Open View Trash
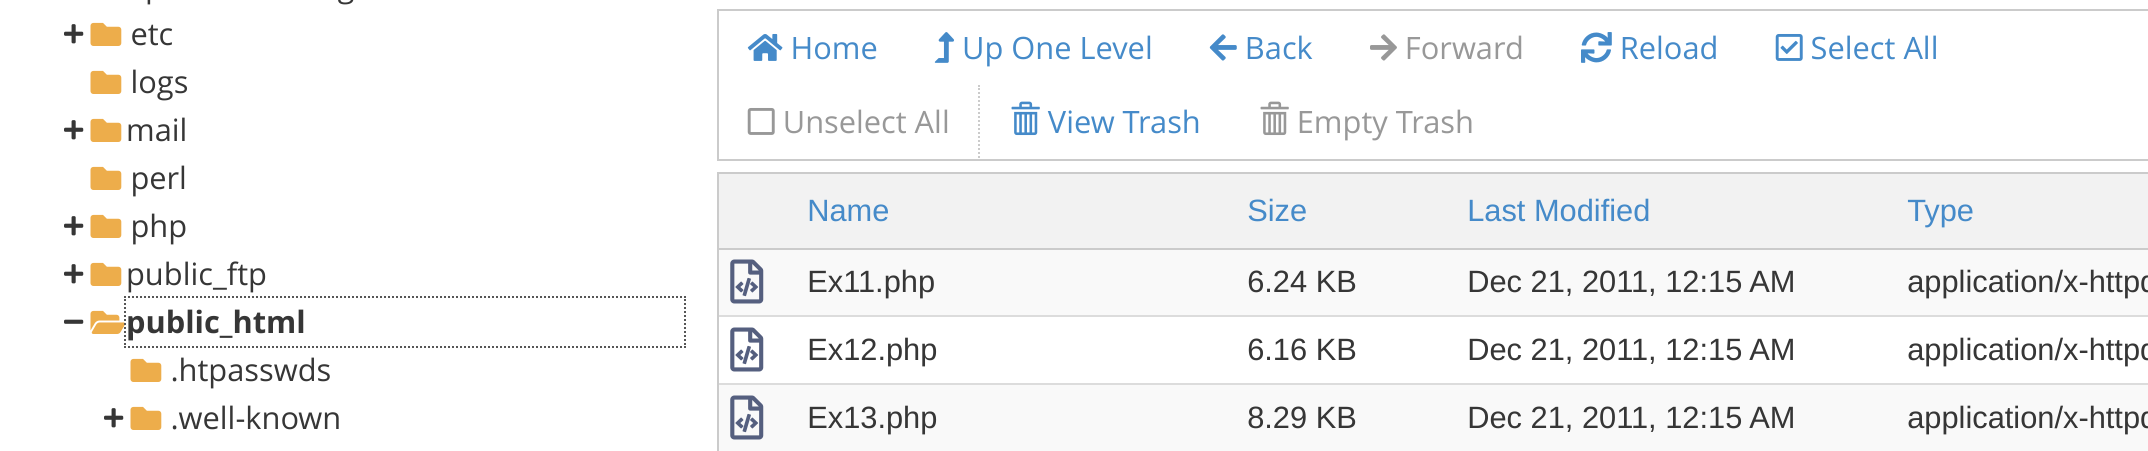Screen dimensions: 2148x451 [1105, 122]
